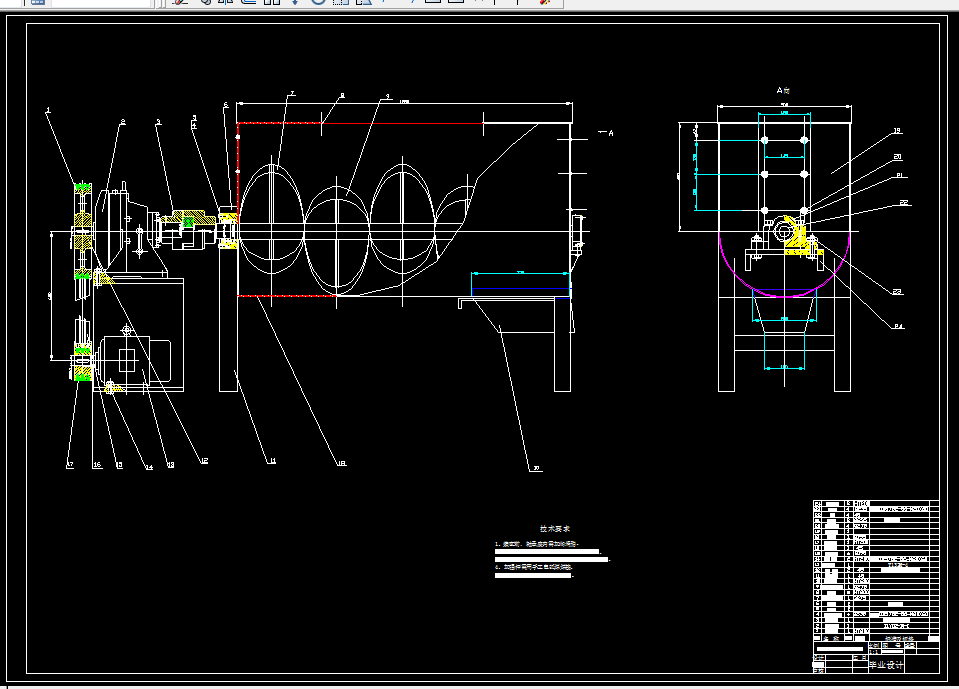The width and height of the screenshot is (959, 689).
Task: Select part callout number 7
Action: [292, 94]
